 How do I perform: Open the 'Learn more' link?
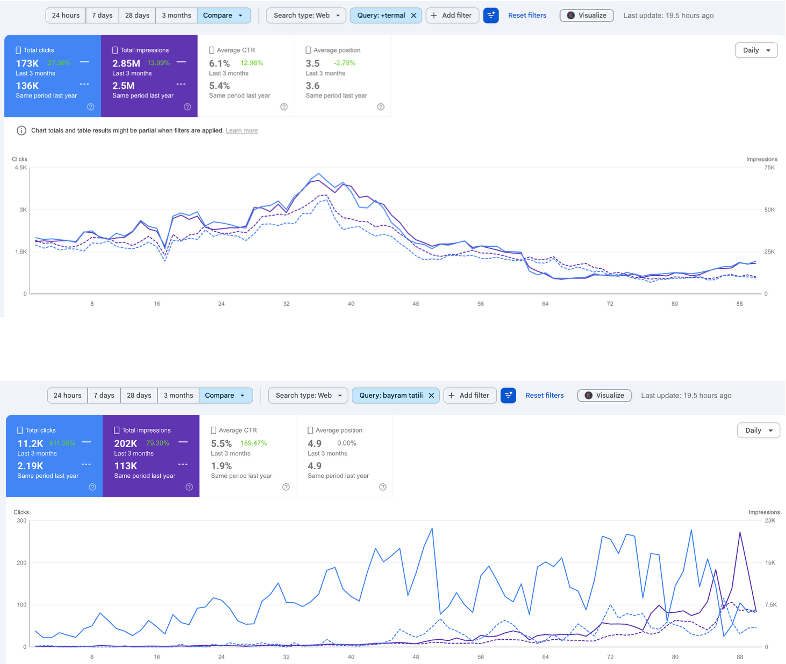click(x=242, y=131)
